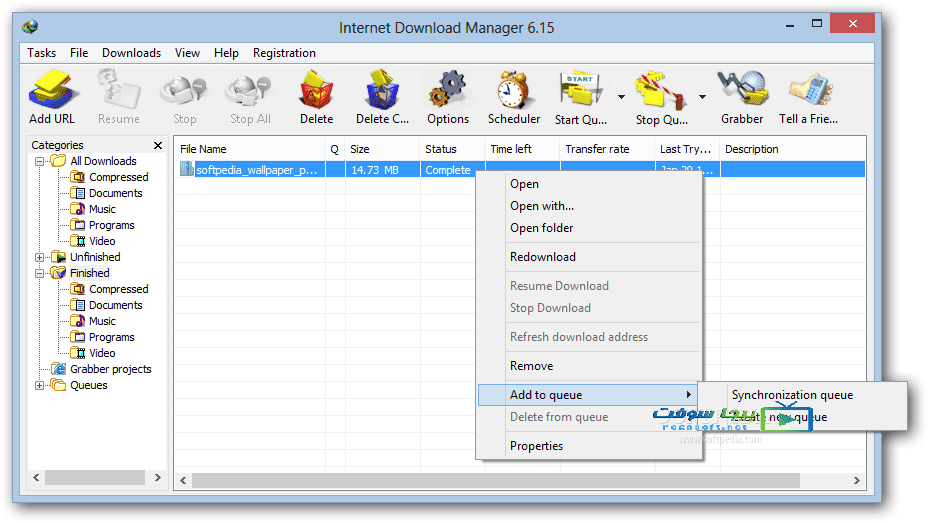Click the Grabber projects icon

tap(58, 369)
